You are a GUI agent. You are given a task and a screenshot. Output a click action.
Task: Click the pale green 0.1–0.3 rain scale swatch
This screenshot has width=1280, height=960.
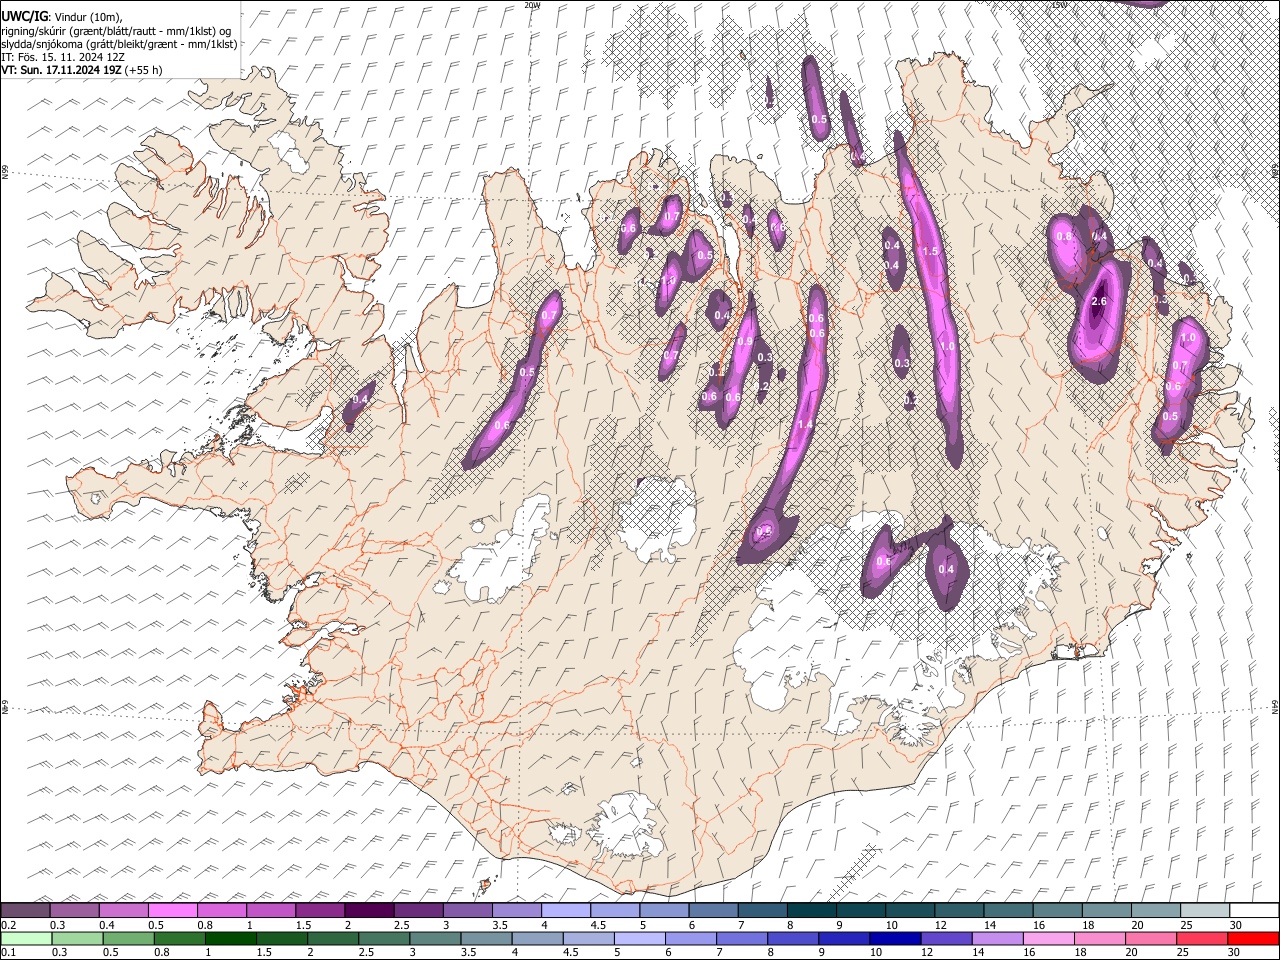(x=25, y=939)
